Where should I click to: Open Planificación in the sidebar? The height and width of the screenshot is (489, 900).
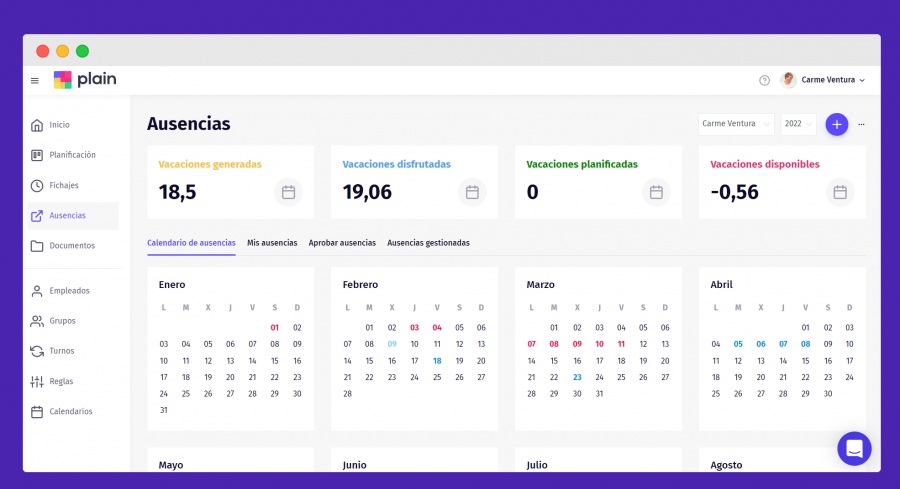point(72,155)
